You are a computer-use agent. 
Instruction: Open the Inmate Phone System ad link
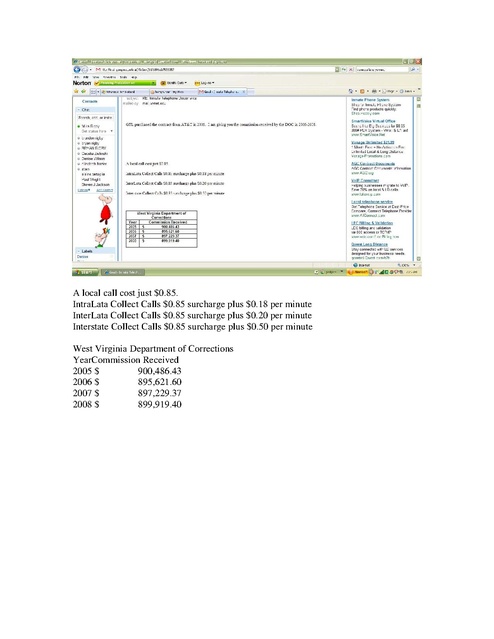(x=370, y=100)
